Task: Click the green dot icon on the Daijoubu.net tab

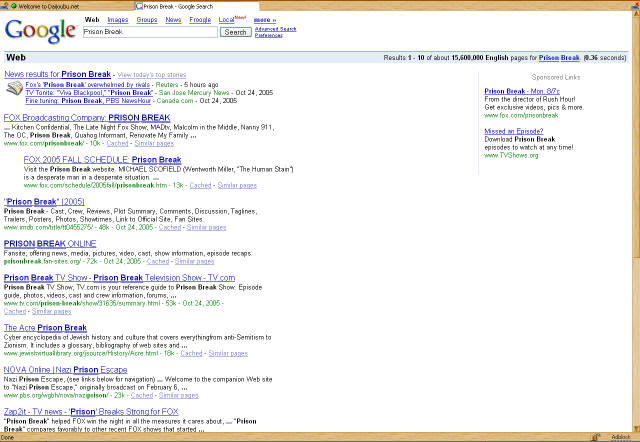Action: [14, 6]
